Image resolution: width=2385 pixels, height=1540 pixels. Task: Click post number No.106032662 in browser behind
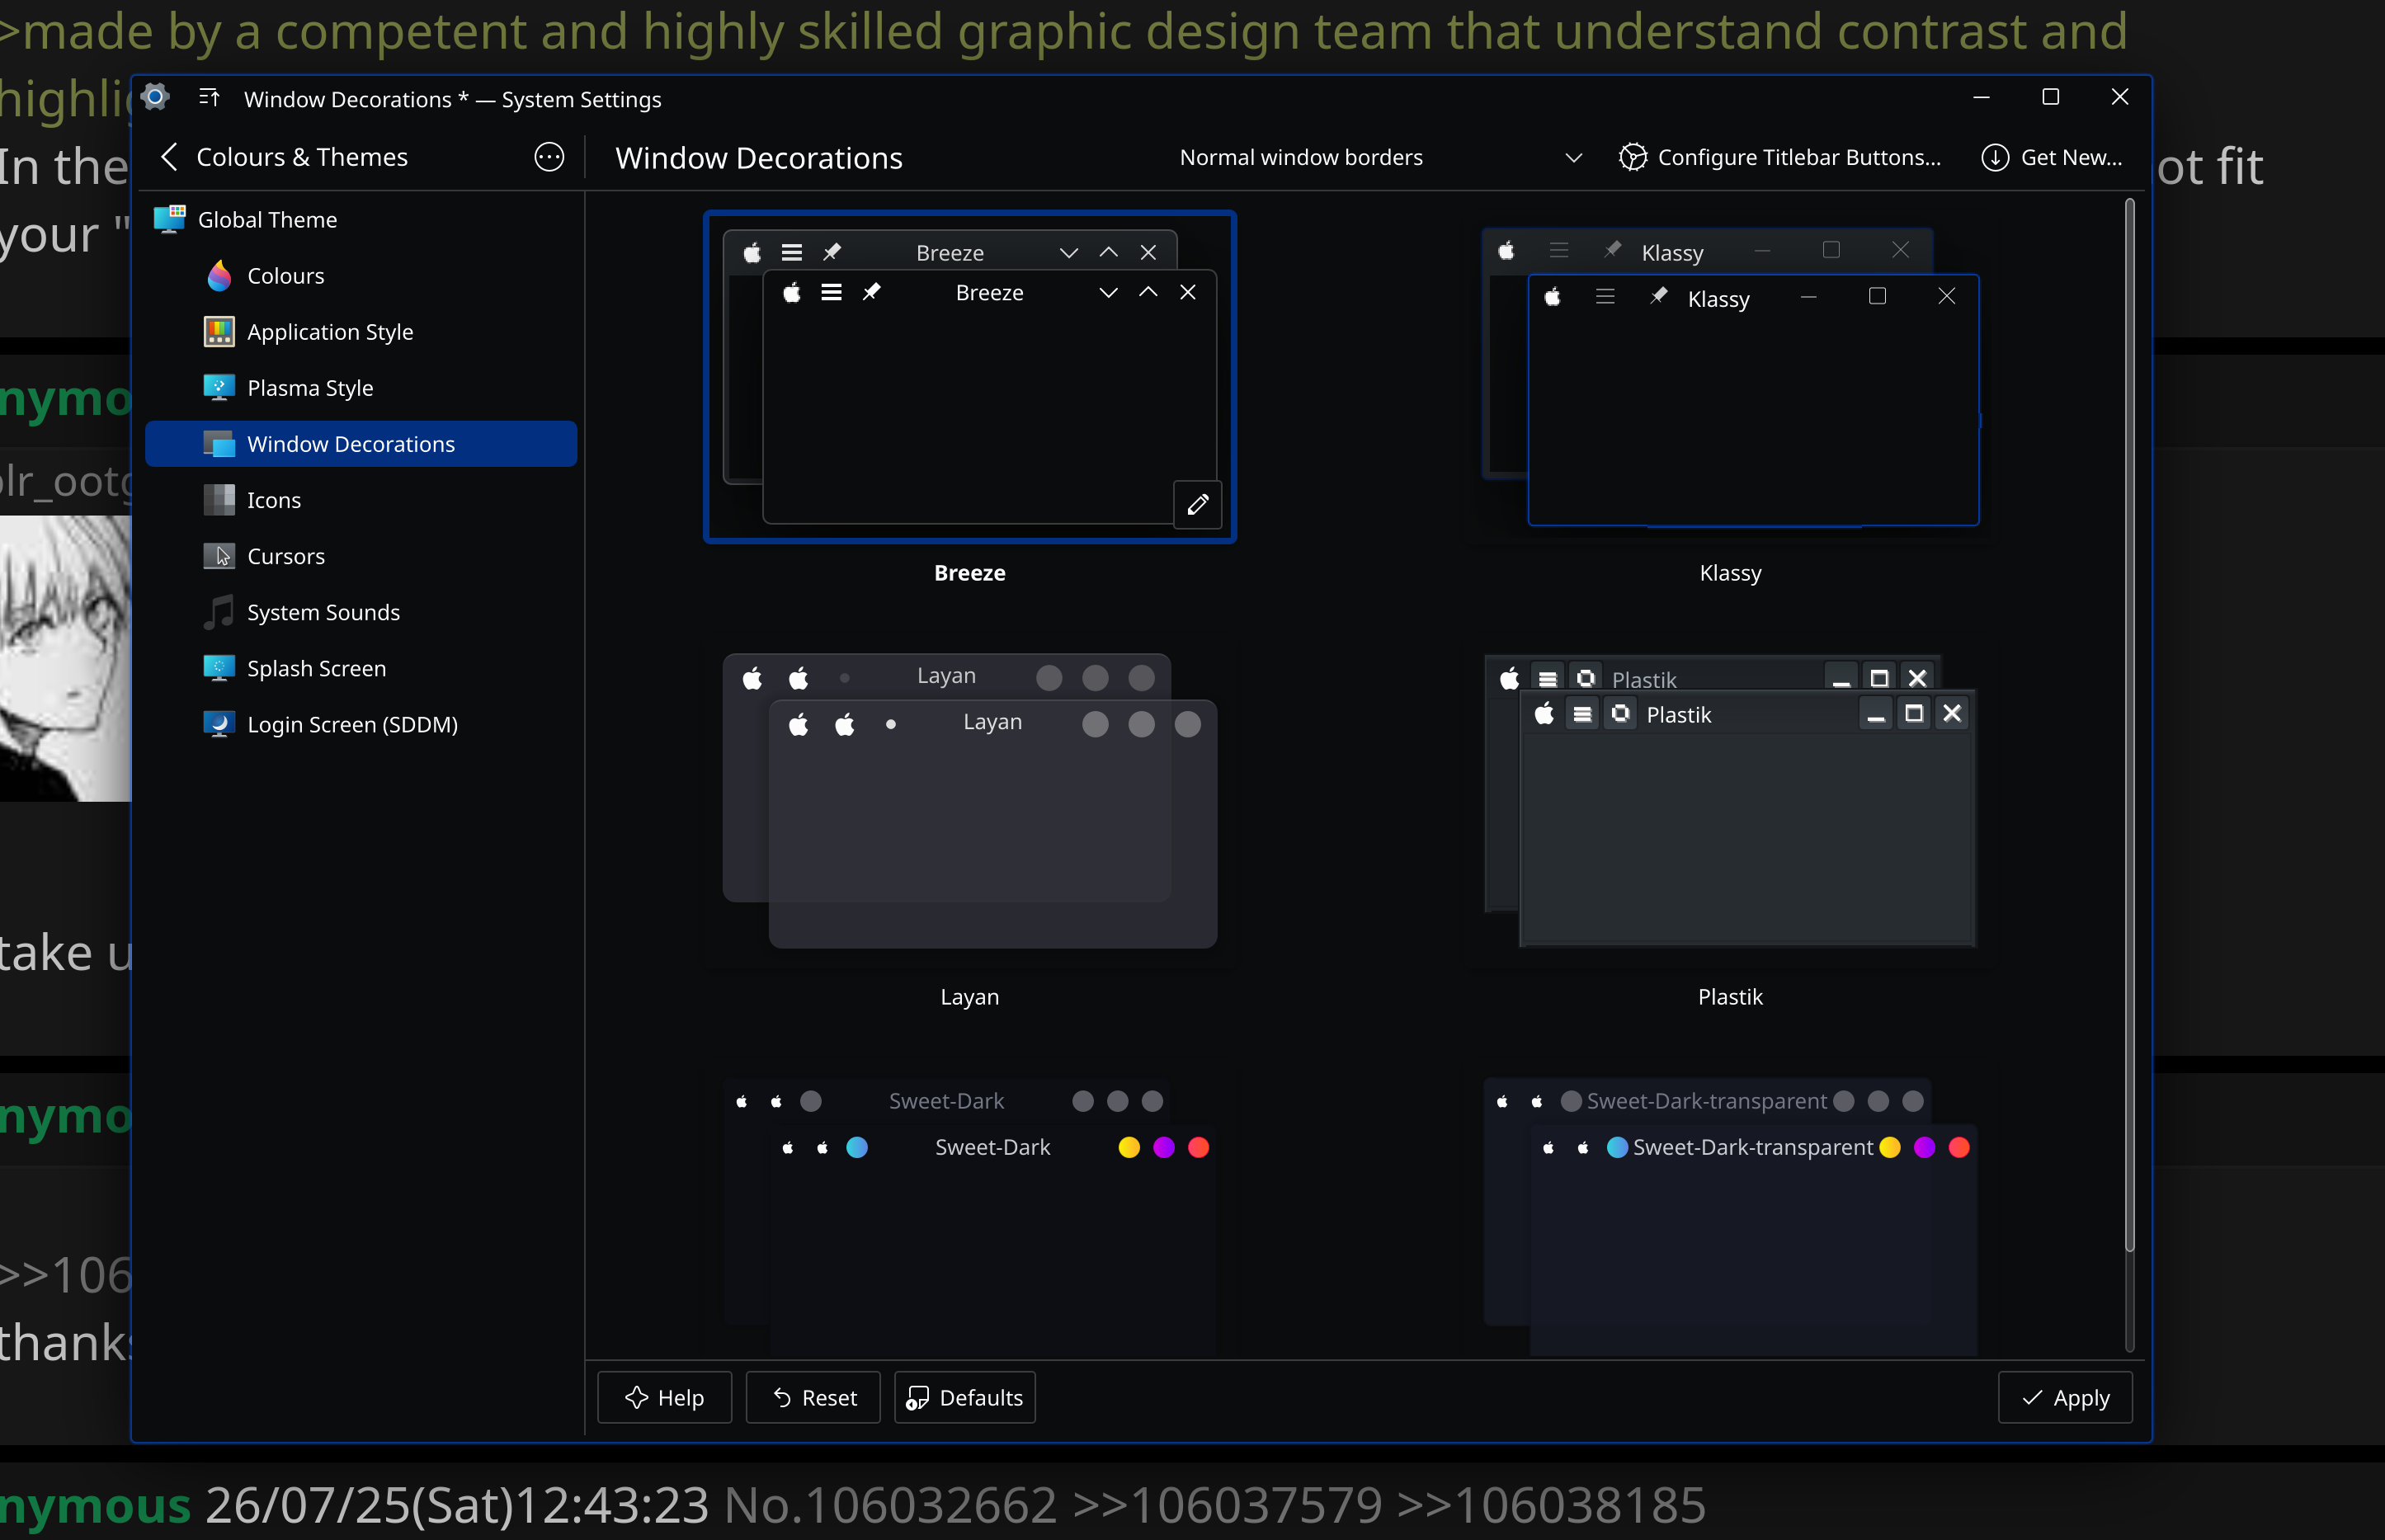[890, 1504]
